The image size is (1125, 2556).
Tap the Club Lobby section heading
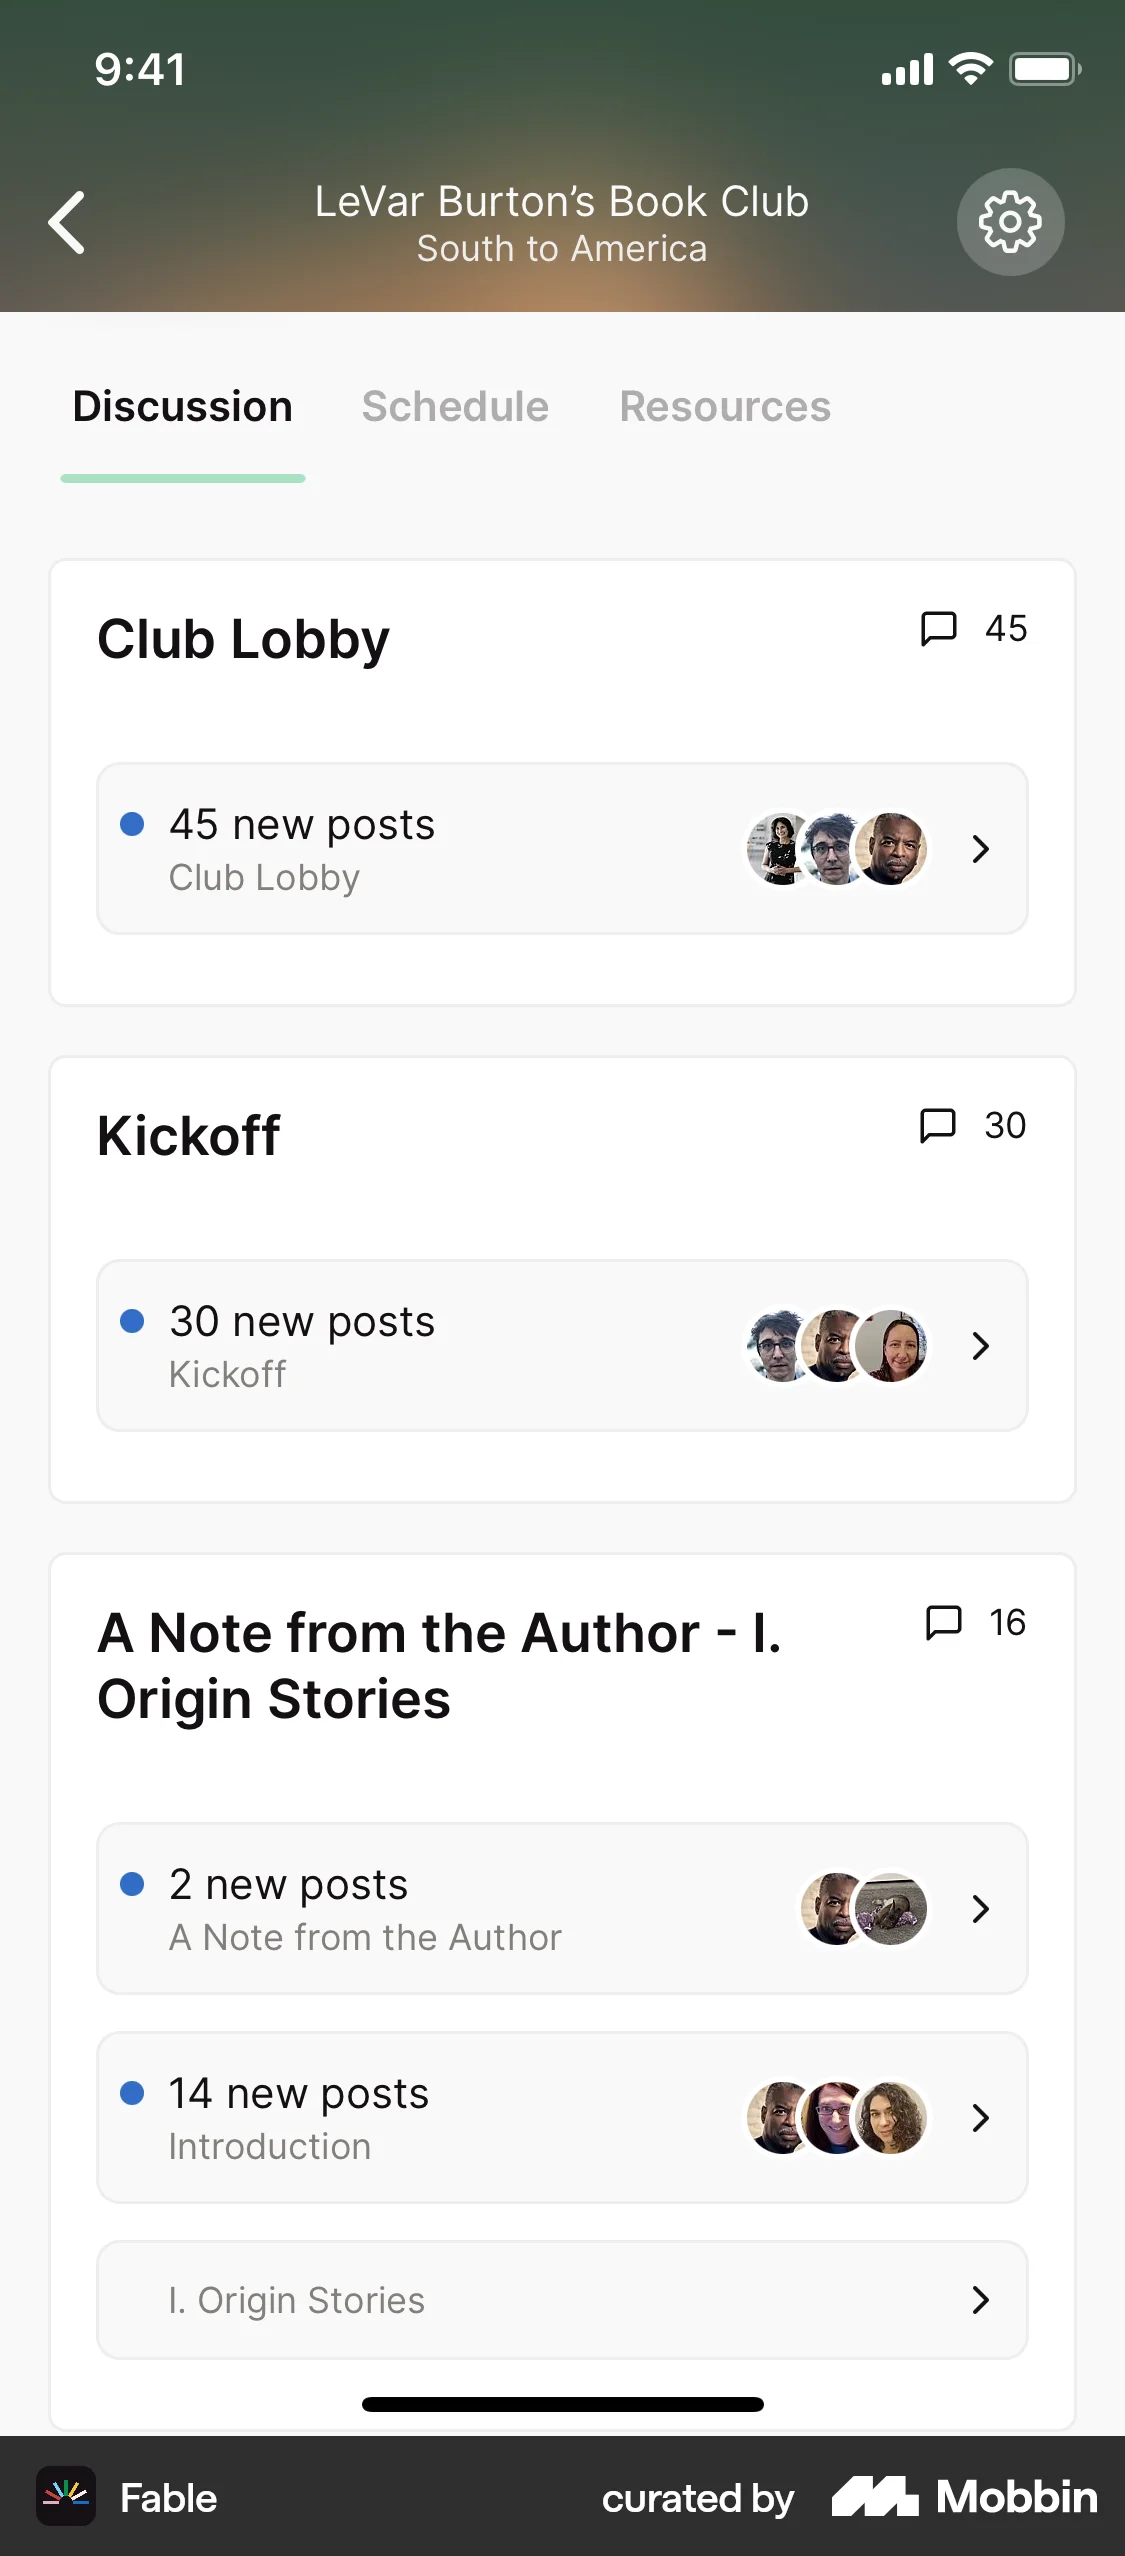pos(243,640)
